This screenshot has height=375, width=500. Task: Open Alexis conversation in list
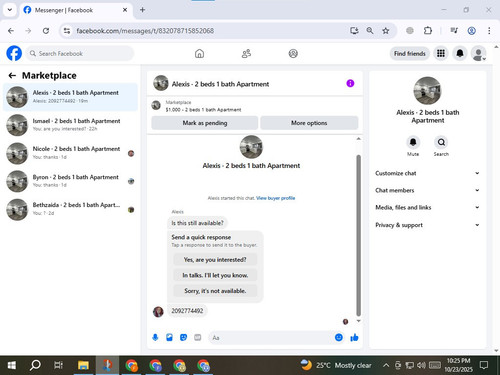click(70, 97)
